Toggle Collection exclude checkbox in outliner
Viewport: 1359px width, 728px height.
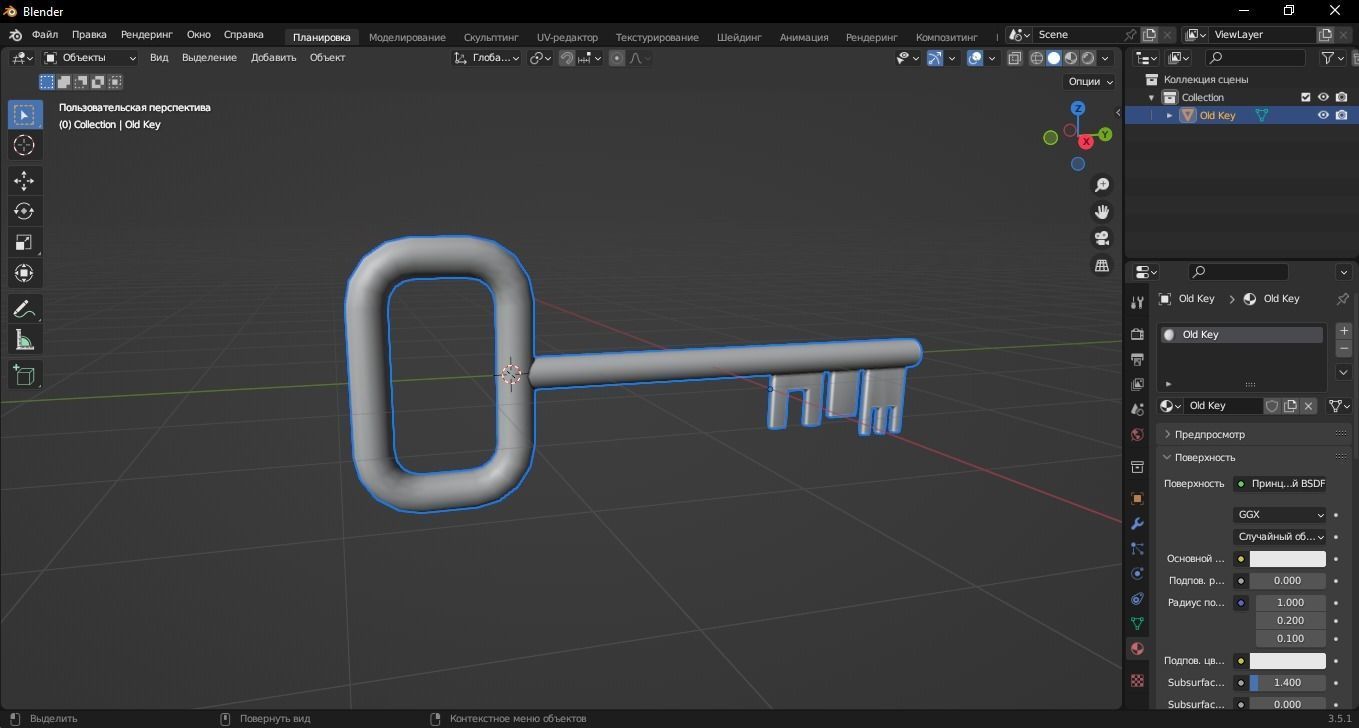tap(1305, 97)
